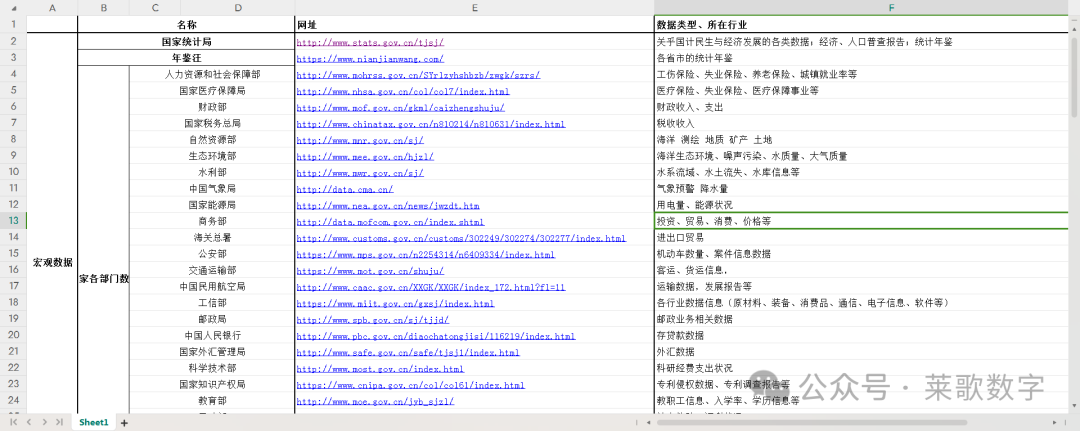This screenshot has width=1080, height=431.
Task: Open the most.gov.cn link
Action: click(380, 369)
